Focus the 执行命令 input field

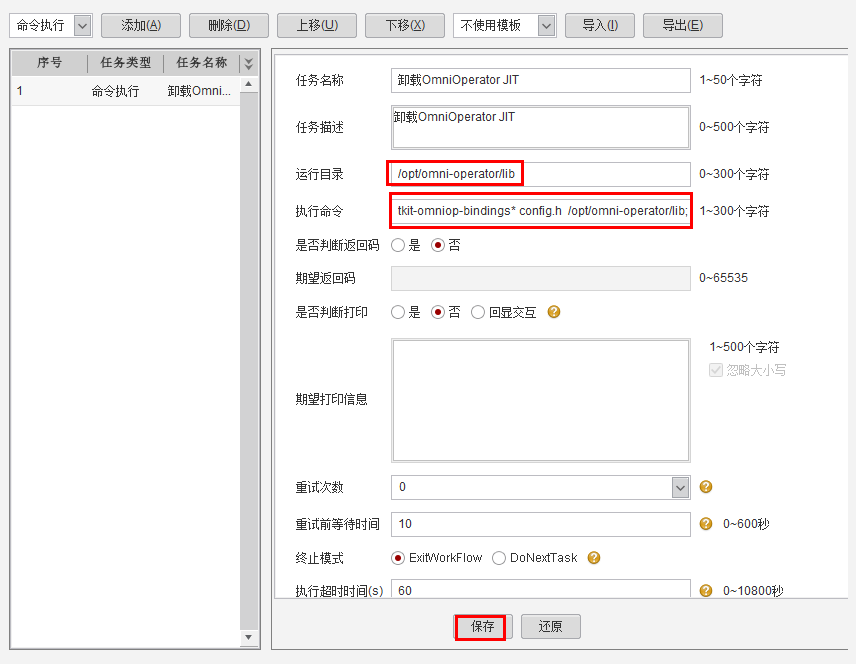[540, 211]
